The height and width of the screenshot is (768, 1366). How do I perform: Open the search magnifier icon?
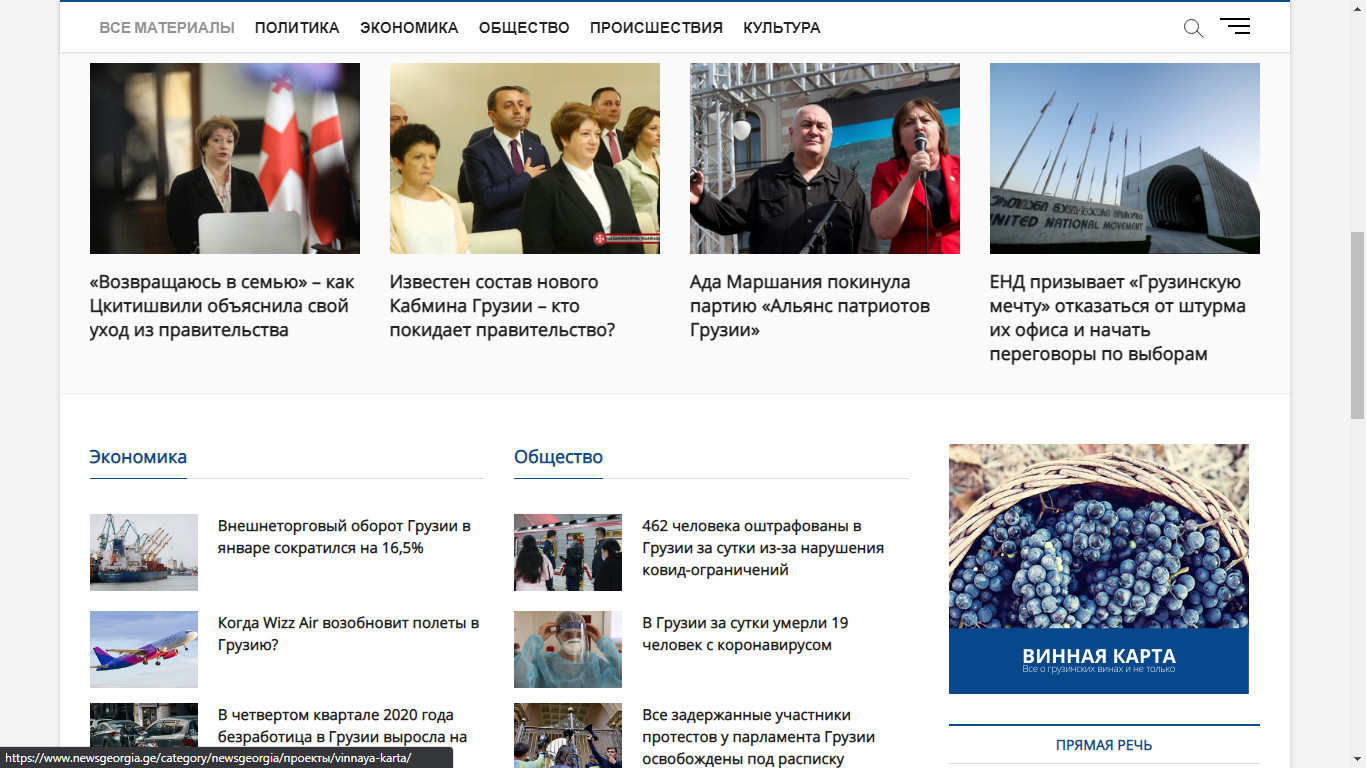point(1193,28)
